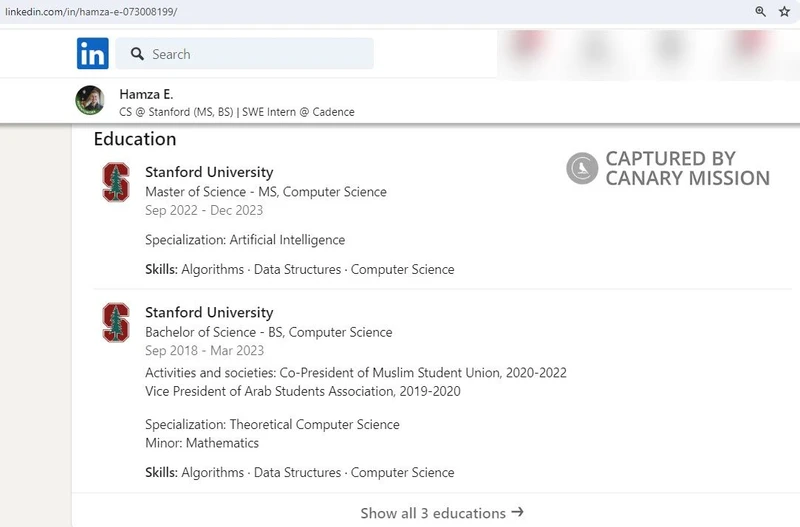This screenshot has width=800, height=527.
Task: Open the LinkedIn home logo
Action: click(92, 53)
